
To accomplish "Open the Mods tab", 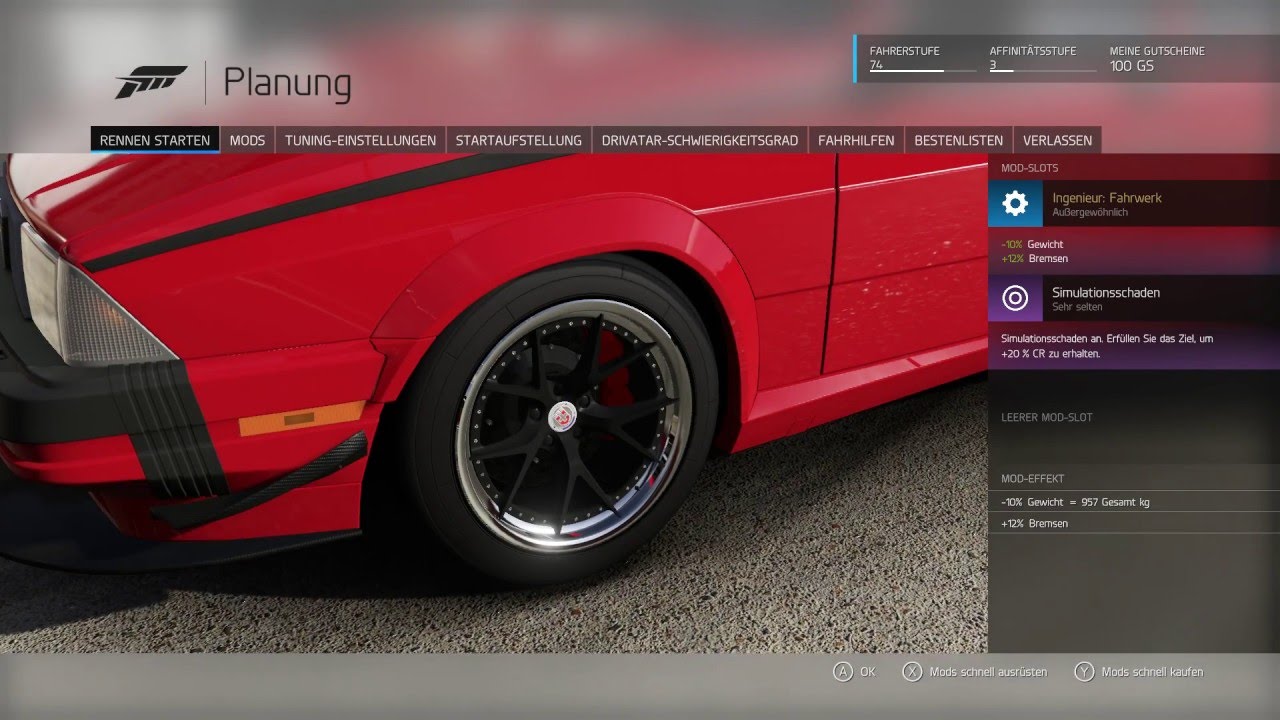I will coord(247,140).
